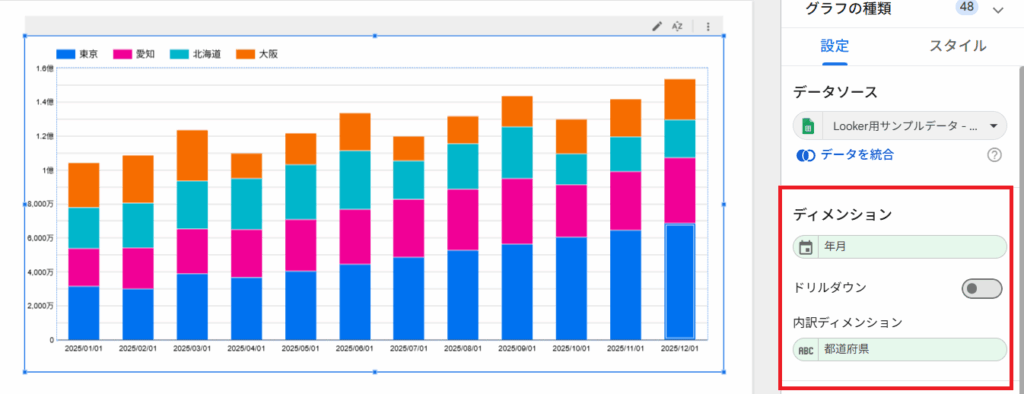
Task: Click the data blend icon
Action: coord(805,156)
